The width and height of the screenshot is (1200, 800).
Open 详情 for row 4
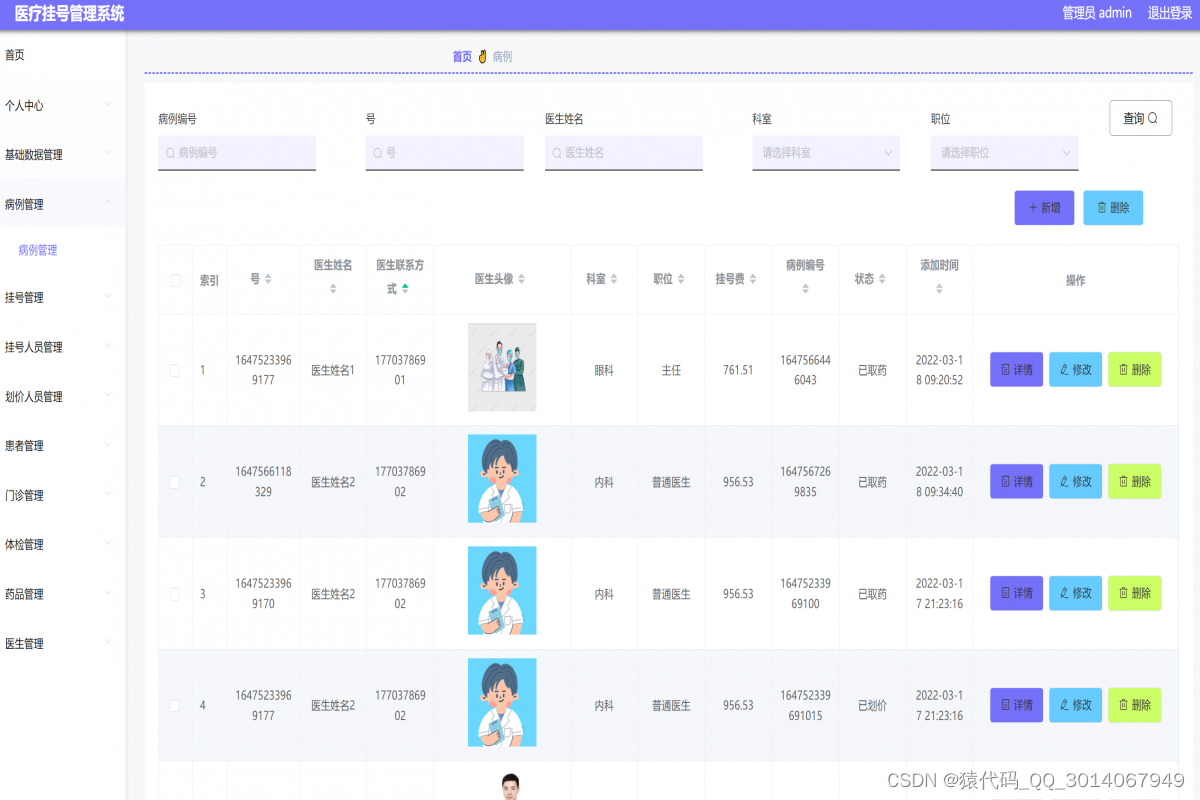(1016, 705)
